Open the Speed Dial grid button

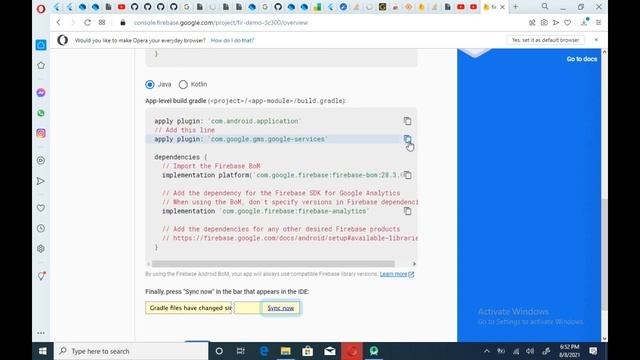(102, 22)
